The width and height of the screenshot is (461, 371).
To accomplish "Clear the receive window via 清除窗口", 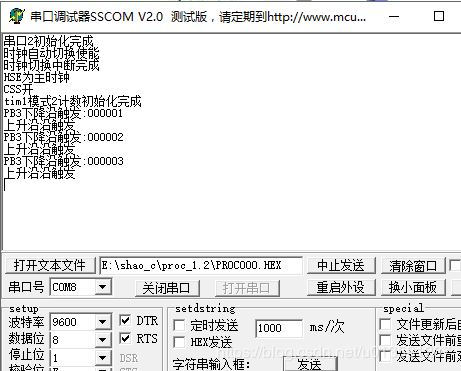I will click(x=413, y=266).
